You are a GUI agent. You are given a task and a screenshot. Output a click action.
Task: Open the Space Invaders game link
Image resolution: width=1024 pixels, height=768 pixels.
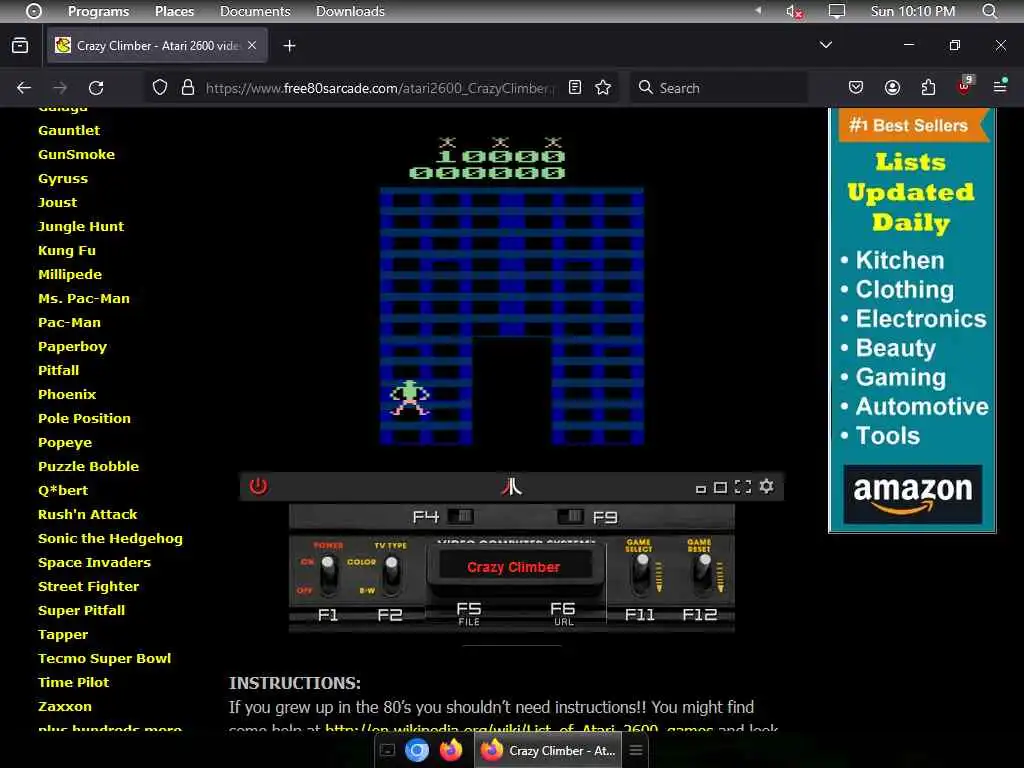94,562
